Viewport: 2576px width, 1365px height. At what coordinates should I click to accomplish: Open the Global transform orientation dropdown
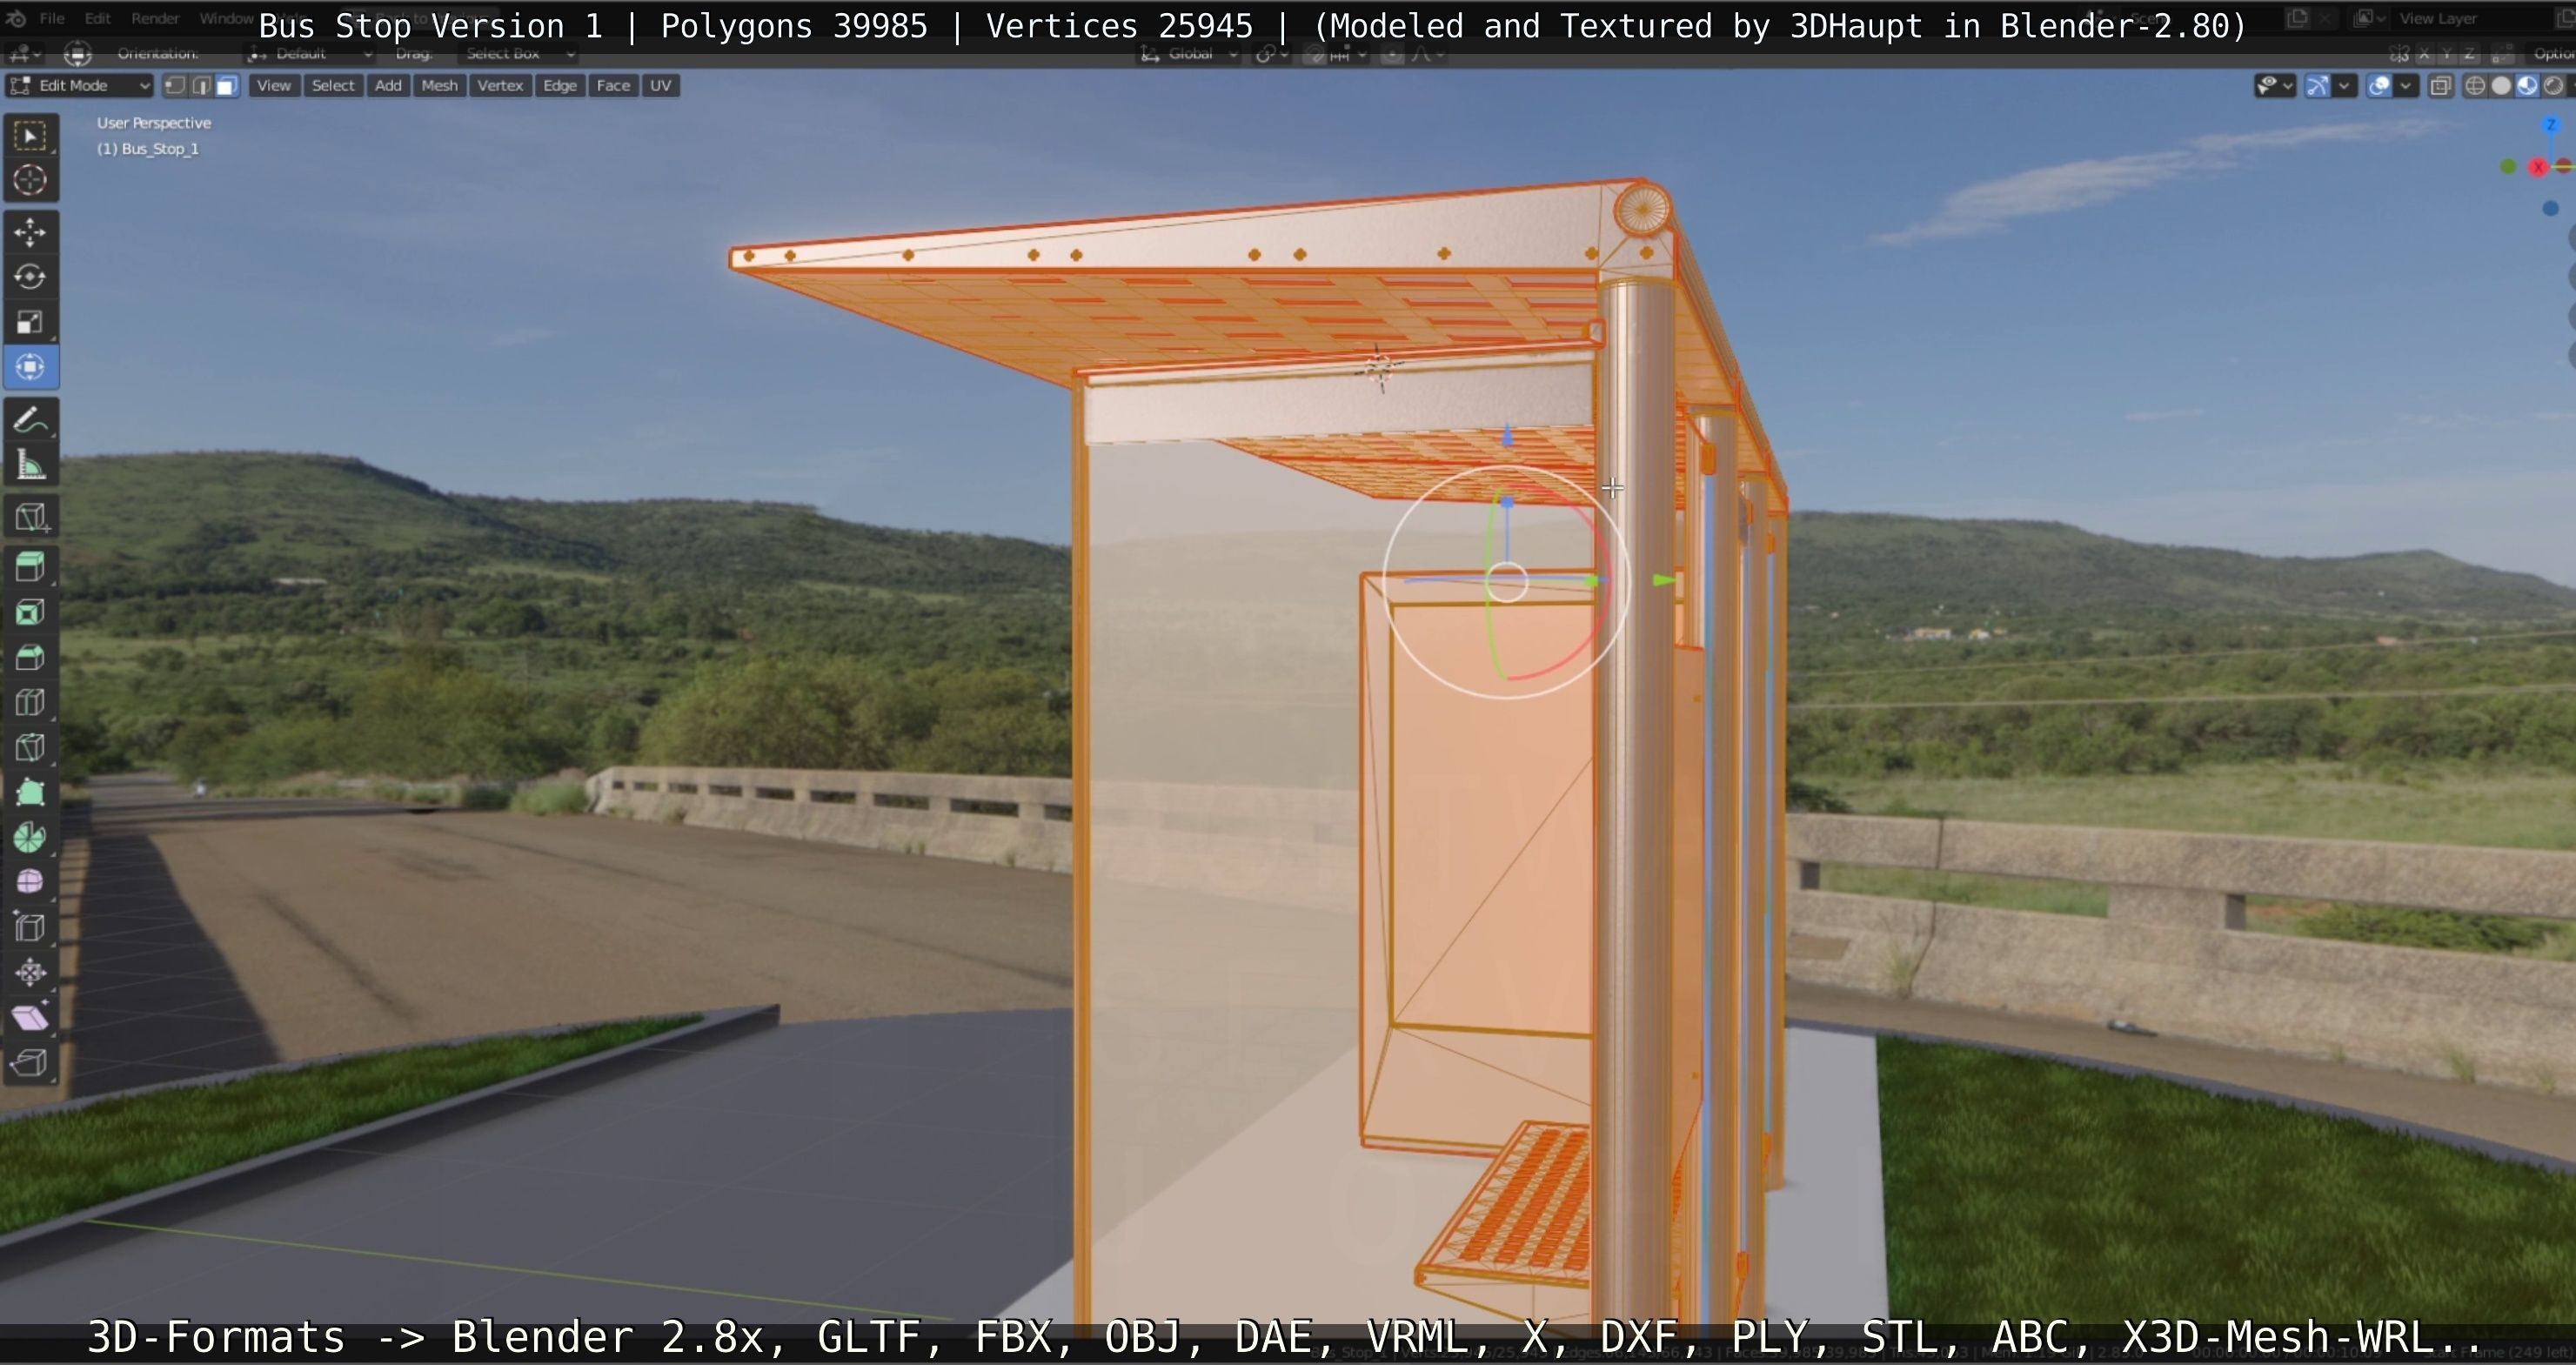point(1190,54)
